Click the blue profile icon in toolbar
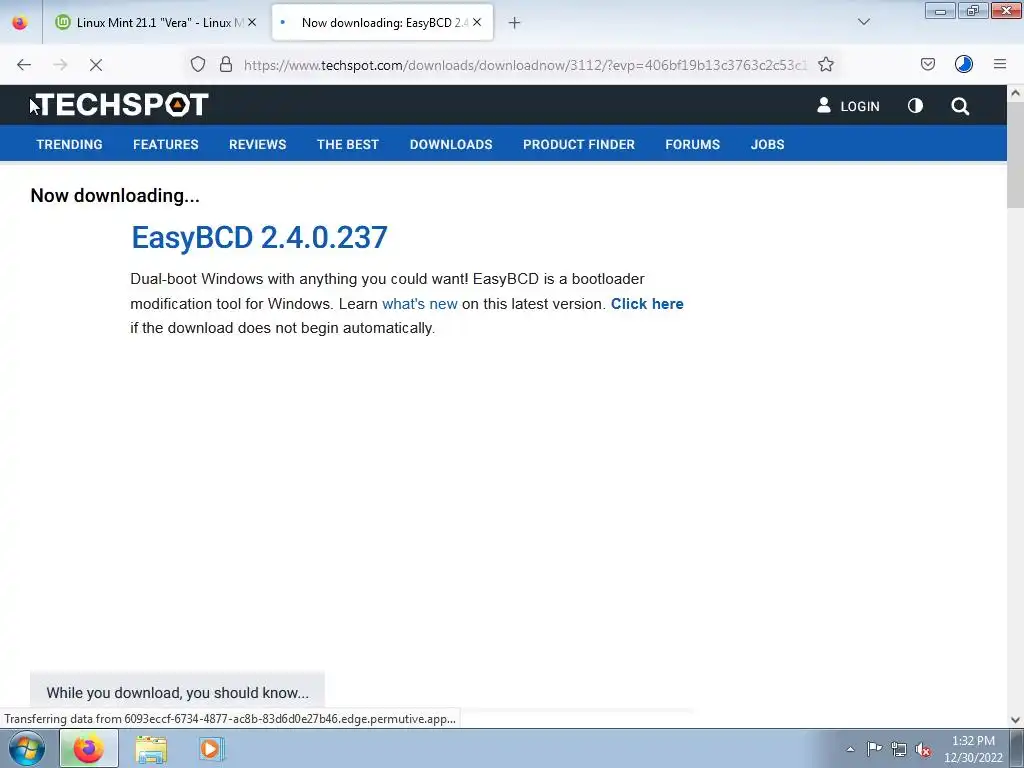This screenshot has height=768, width=1024. pos(964,64)
